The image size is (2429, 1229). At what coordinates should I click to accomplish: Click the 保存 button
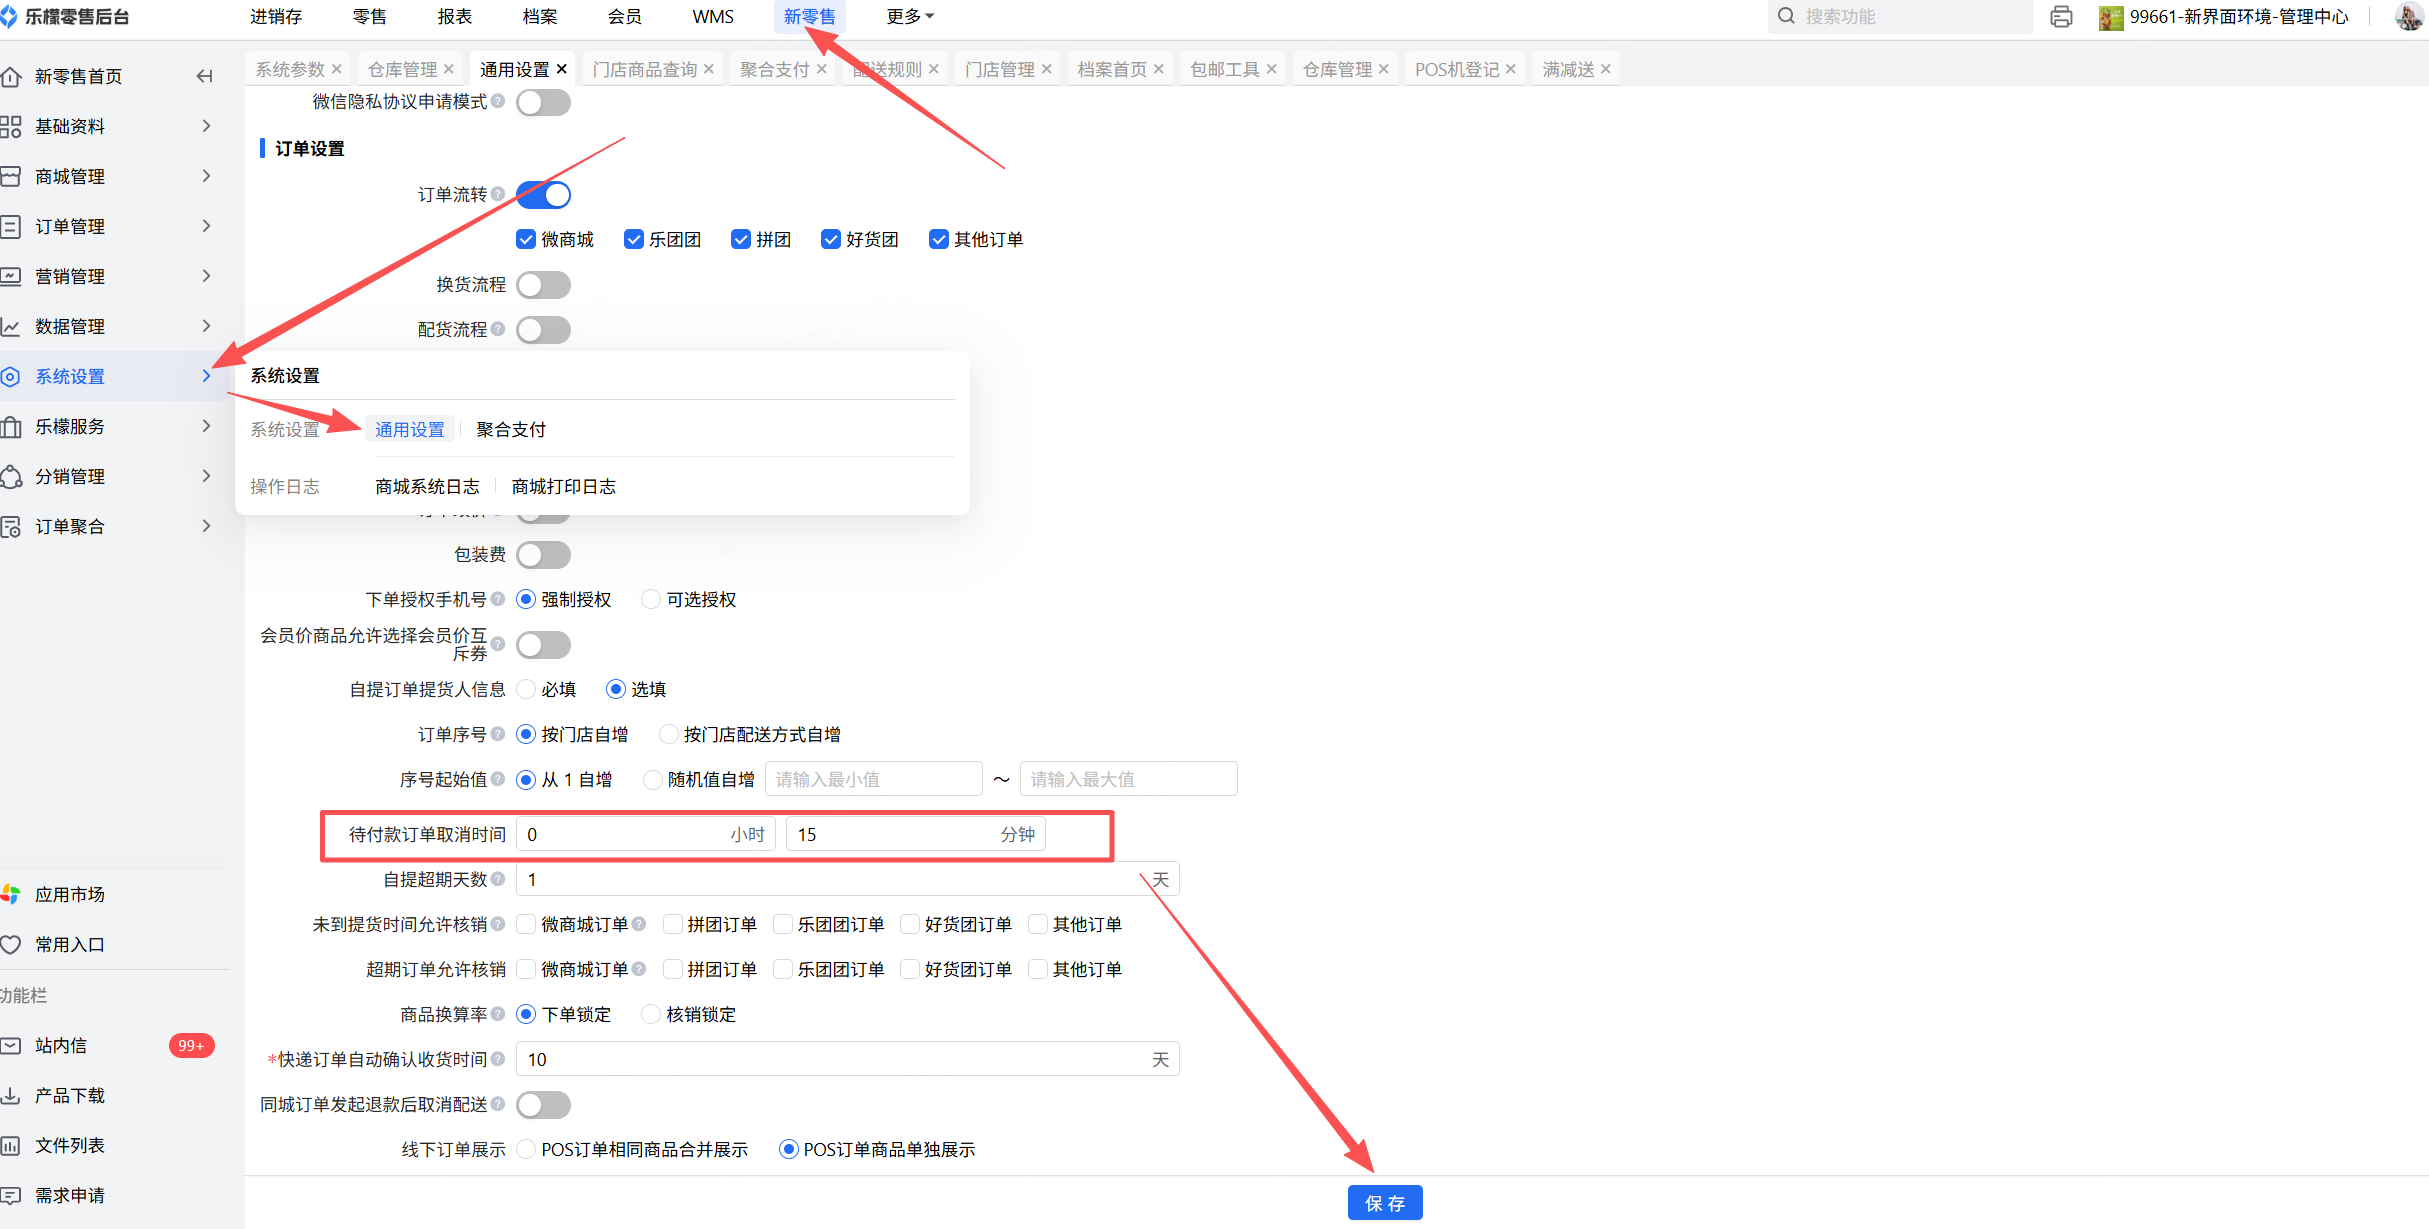(1384, 1203)
